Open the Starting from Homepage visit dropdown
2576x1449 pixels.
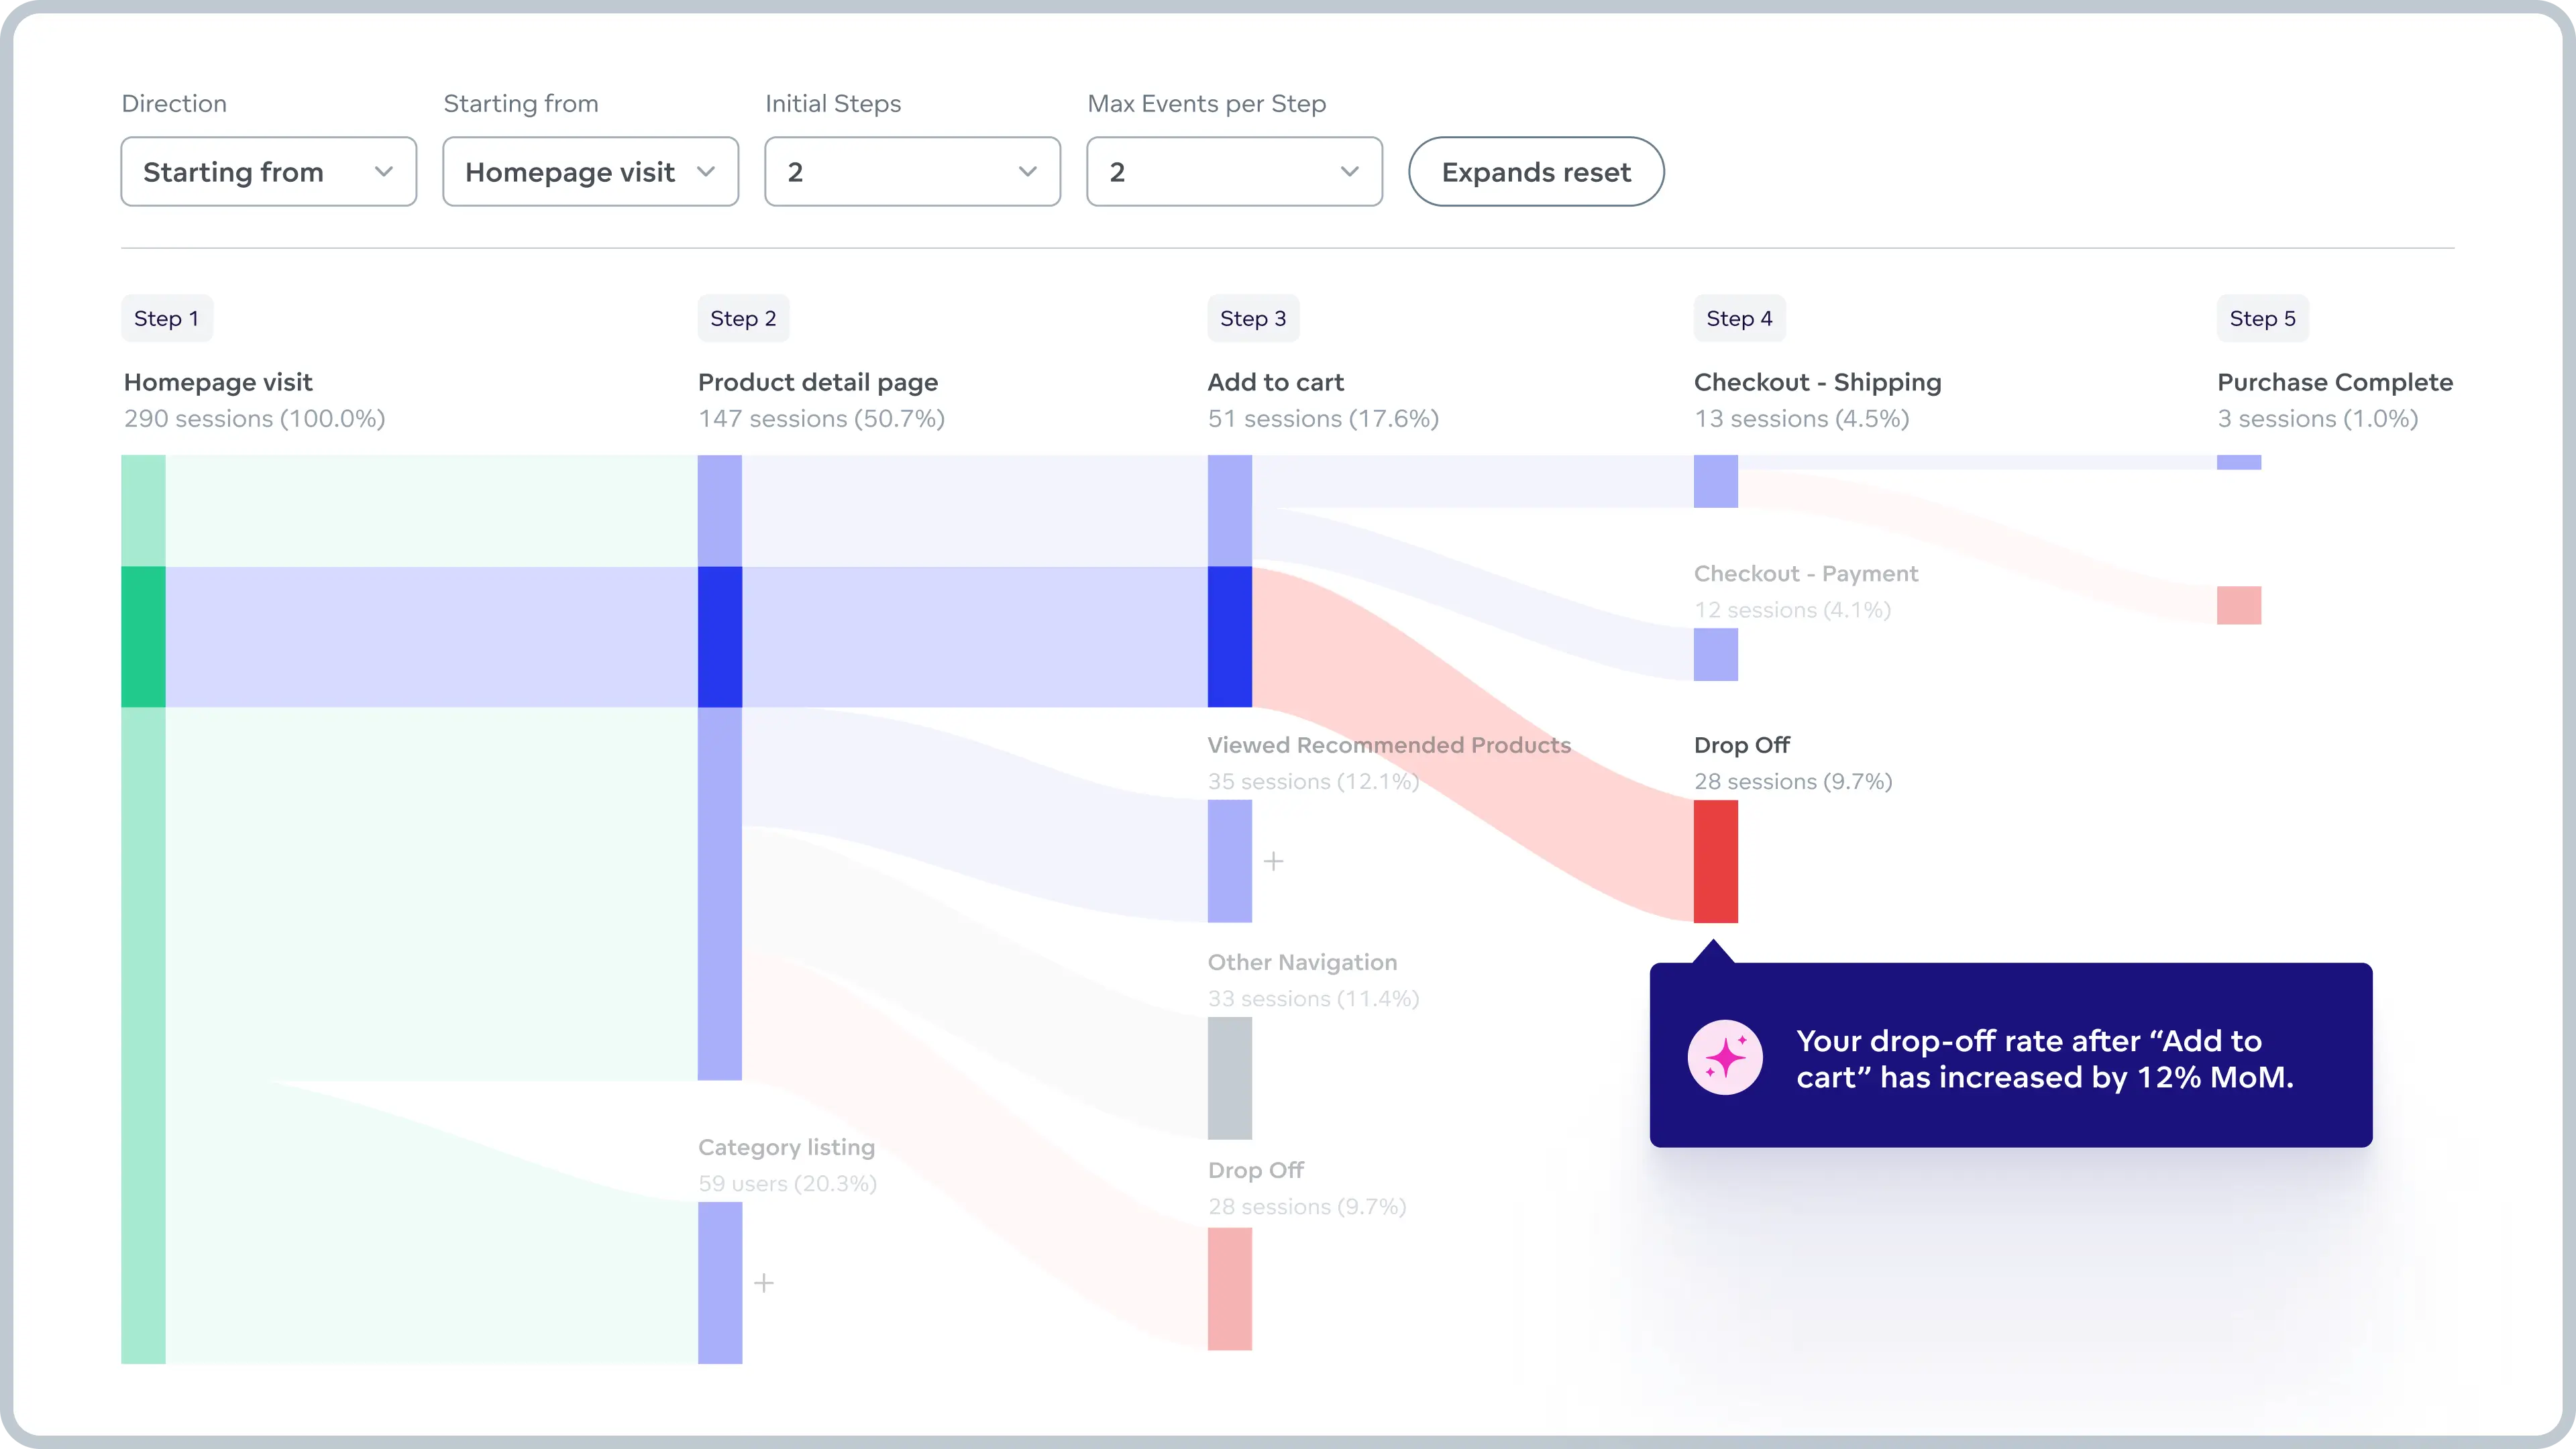click(590, 172)
